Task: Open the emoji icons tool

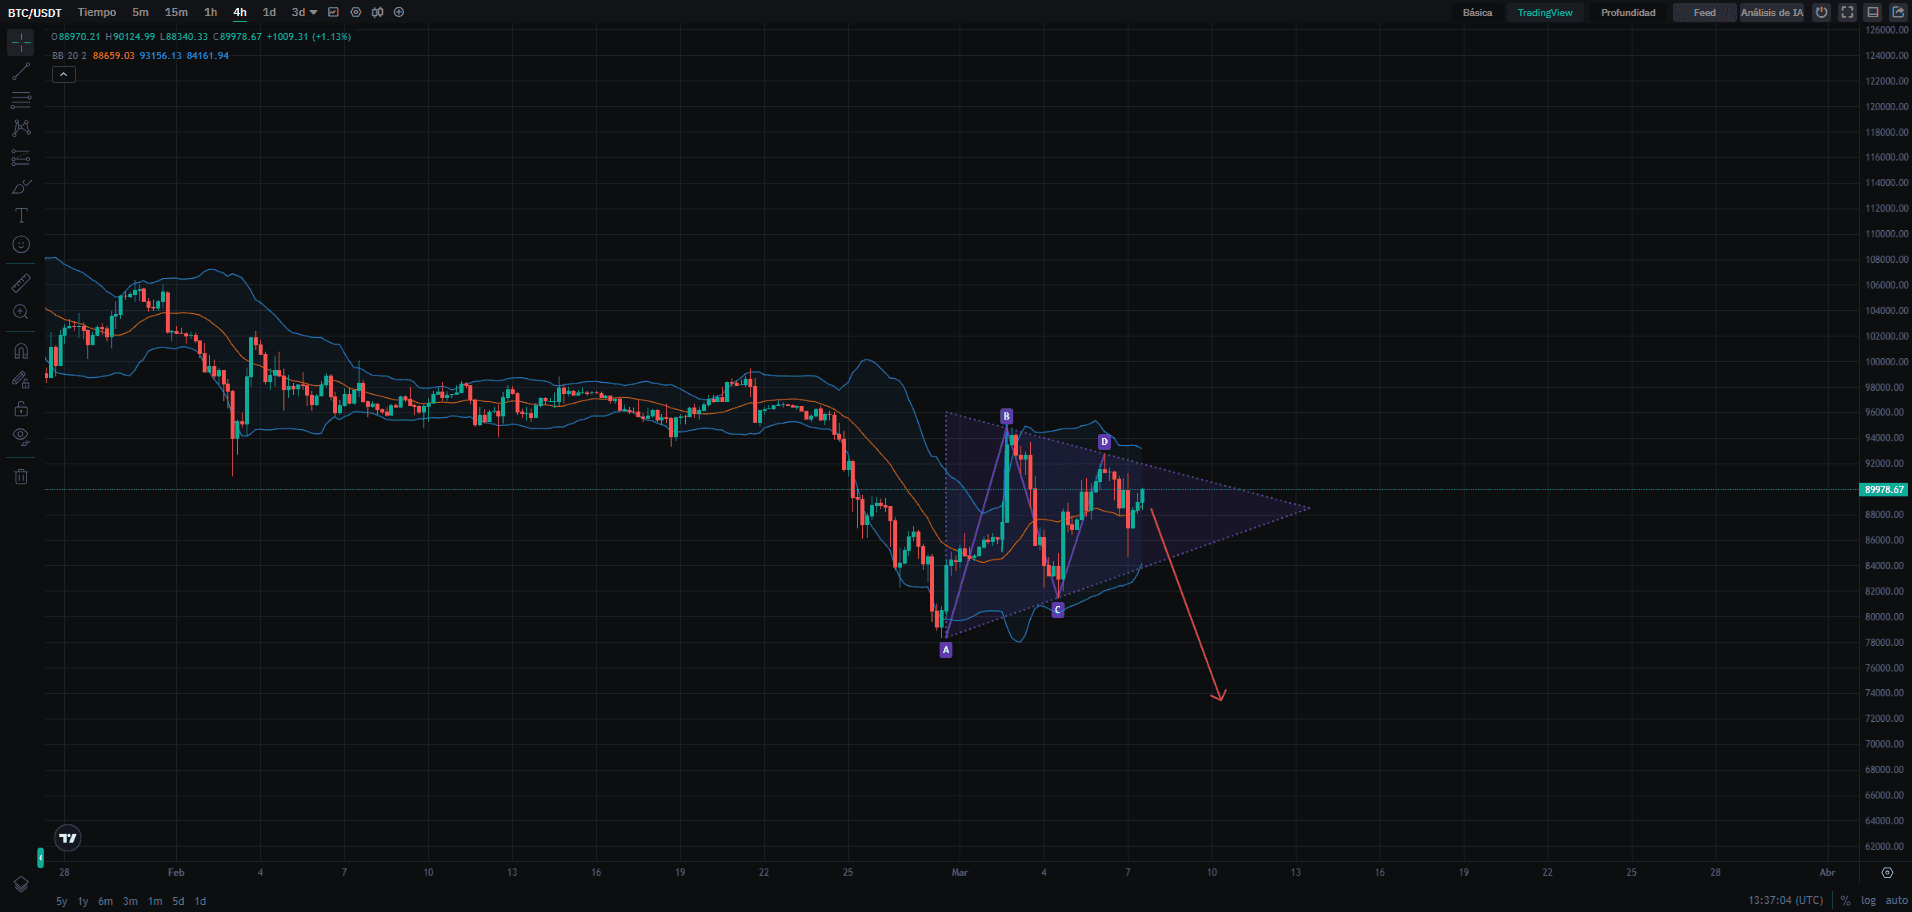Action: click(x=21, y=245)
